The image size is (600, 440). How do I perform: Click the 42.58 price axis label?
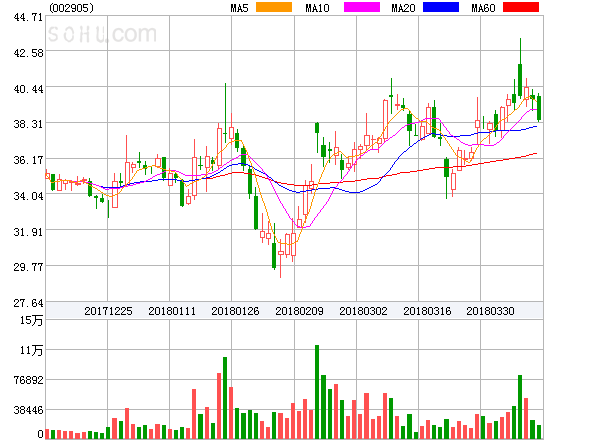pyautogui.click(x=28, y=53)
